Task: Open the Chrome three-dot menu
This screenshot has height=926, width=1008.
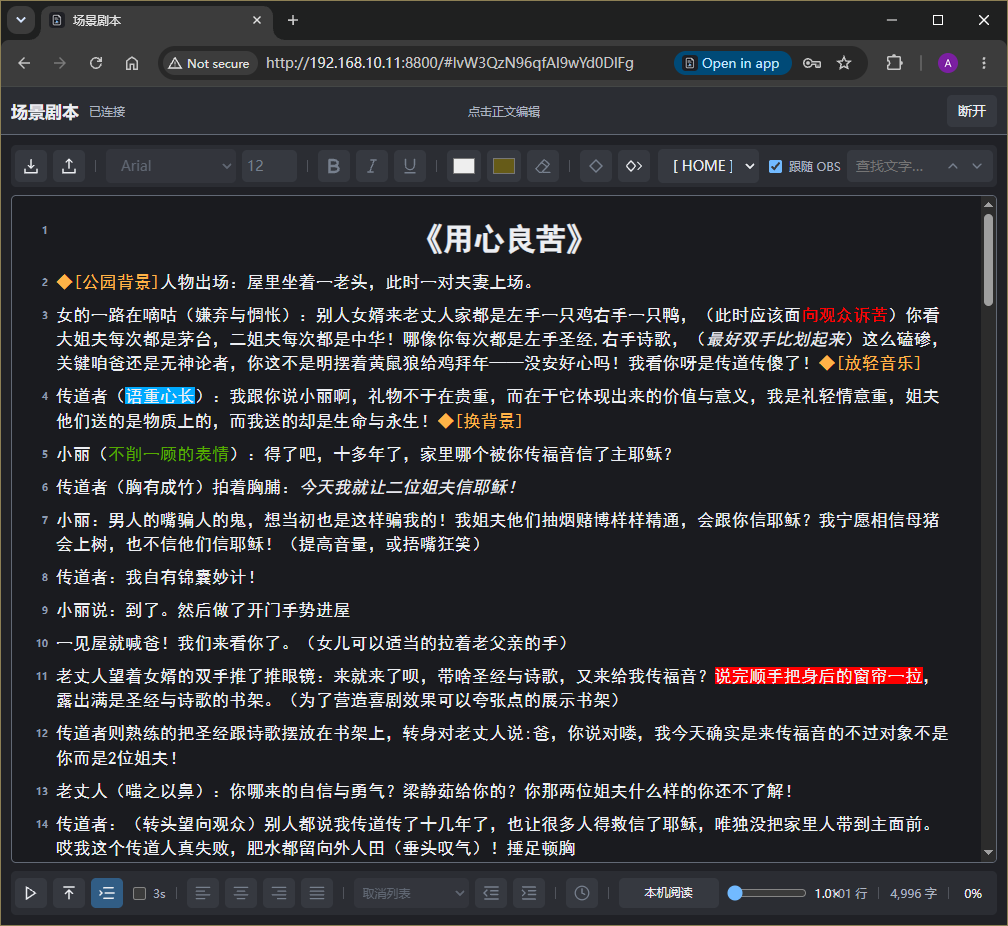Action: pos(984,63)
